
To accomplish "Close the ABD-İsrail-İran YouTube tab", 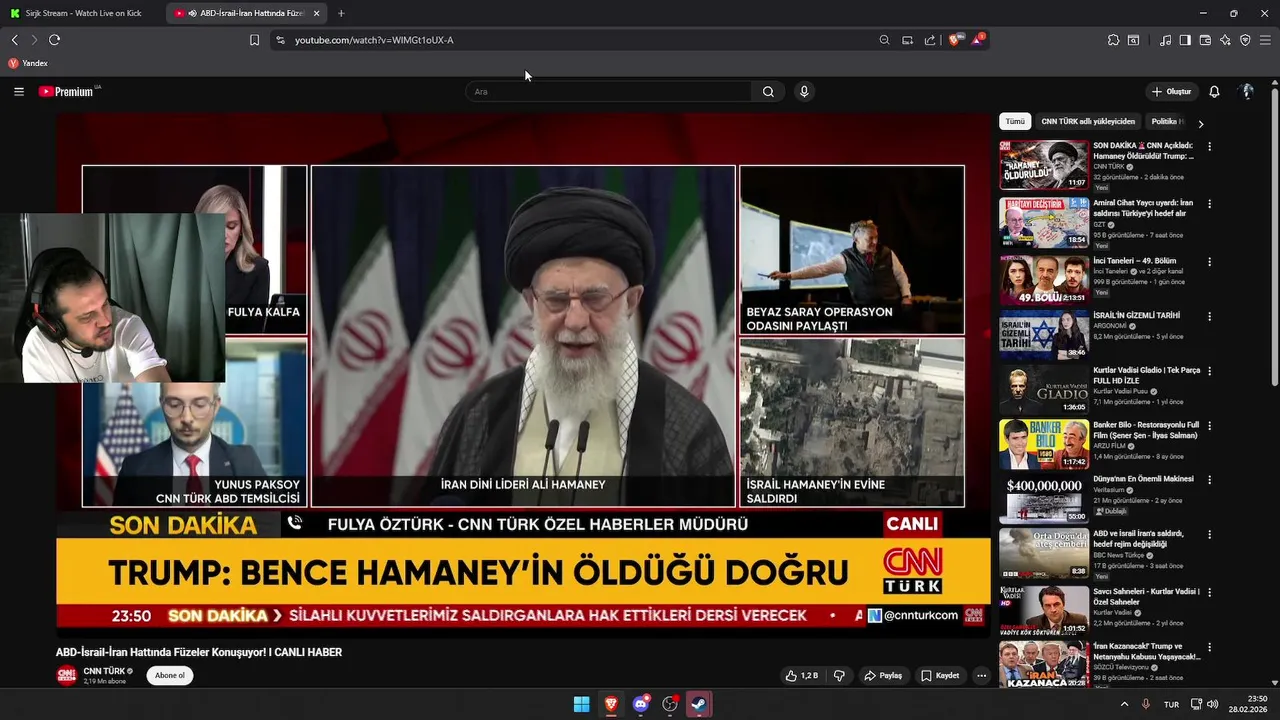I will 317,13.
